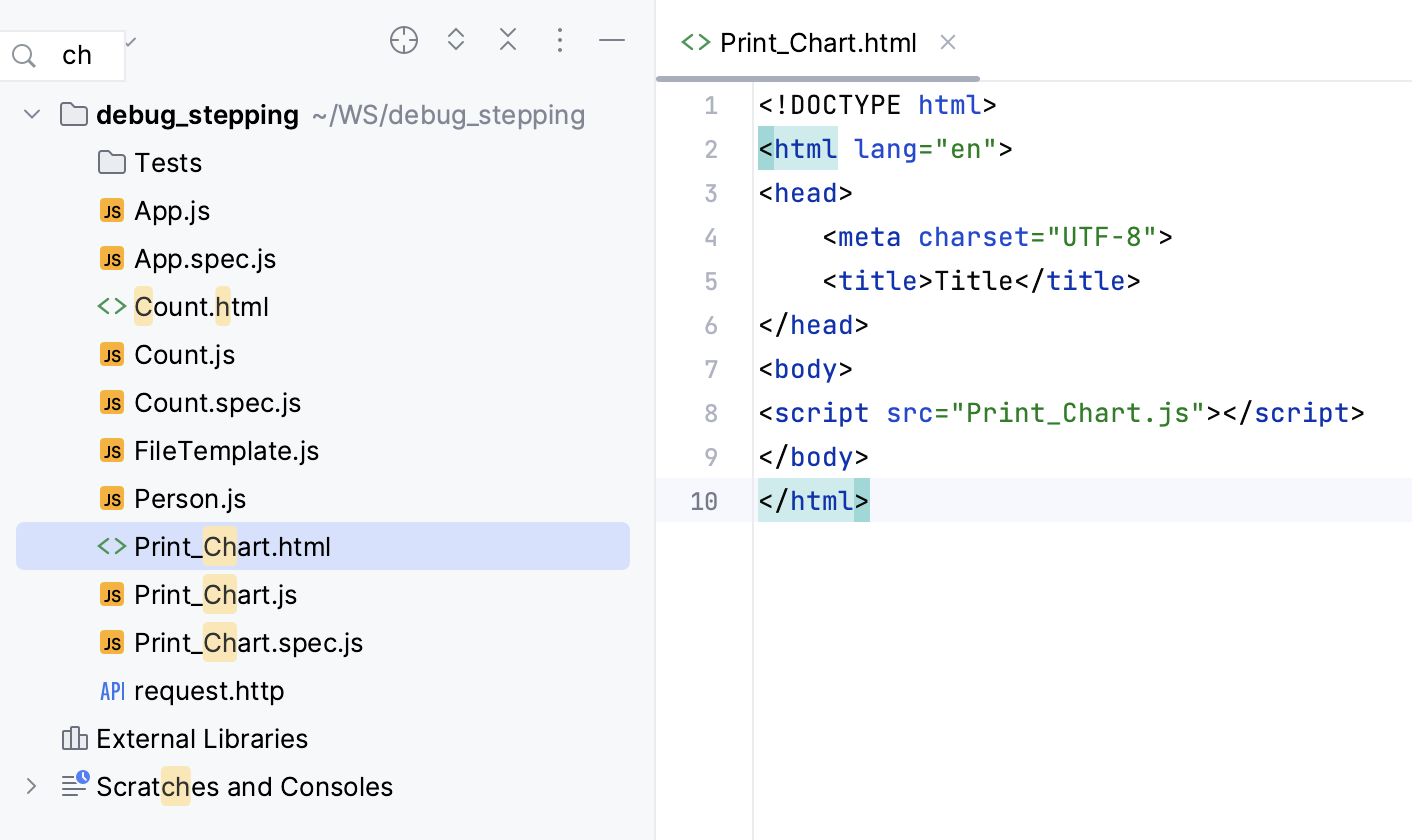Click the search magnifier icon in the speed search box
This screenshot has width=1412, height=840.
point(24,56)
